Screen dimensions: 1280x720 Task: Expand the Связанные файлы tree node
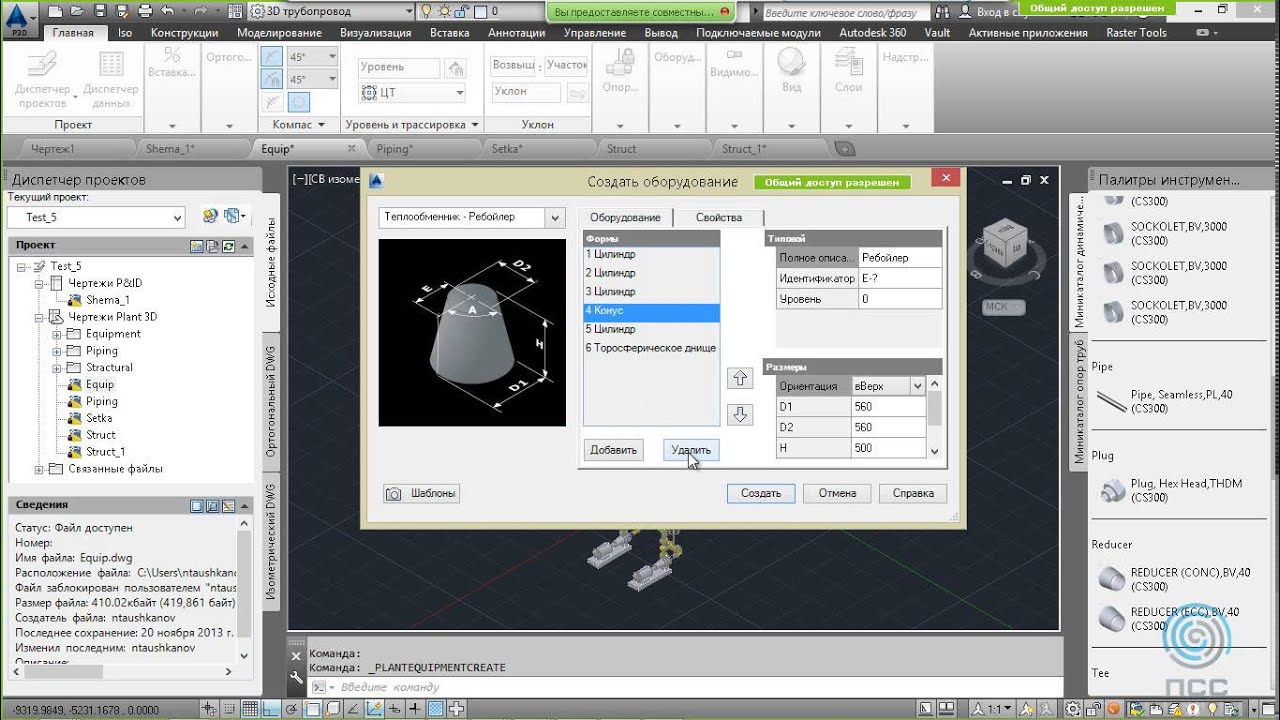click(40, 468)
